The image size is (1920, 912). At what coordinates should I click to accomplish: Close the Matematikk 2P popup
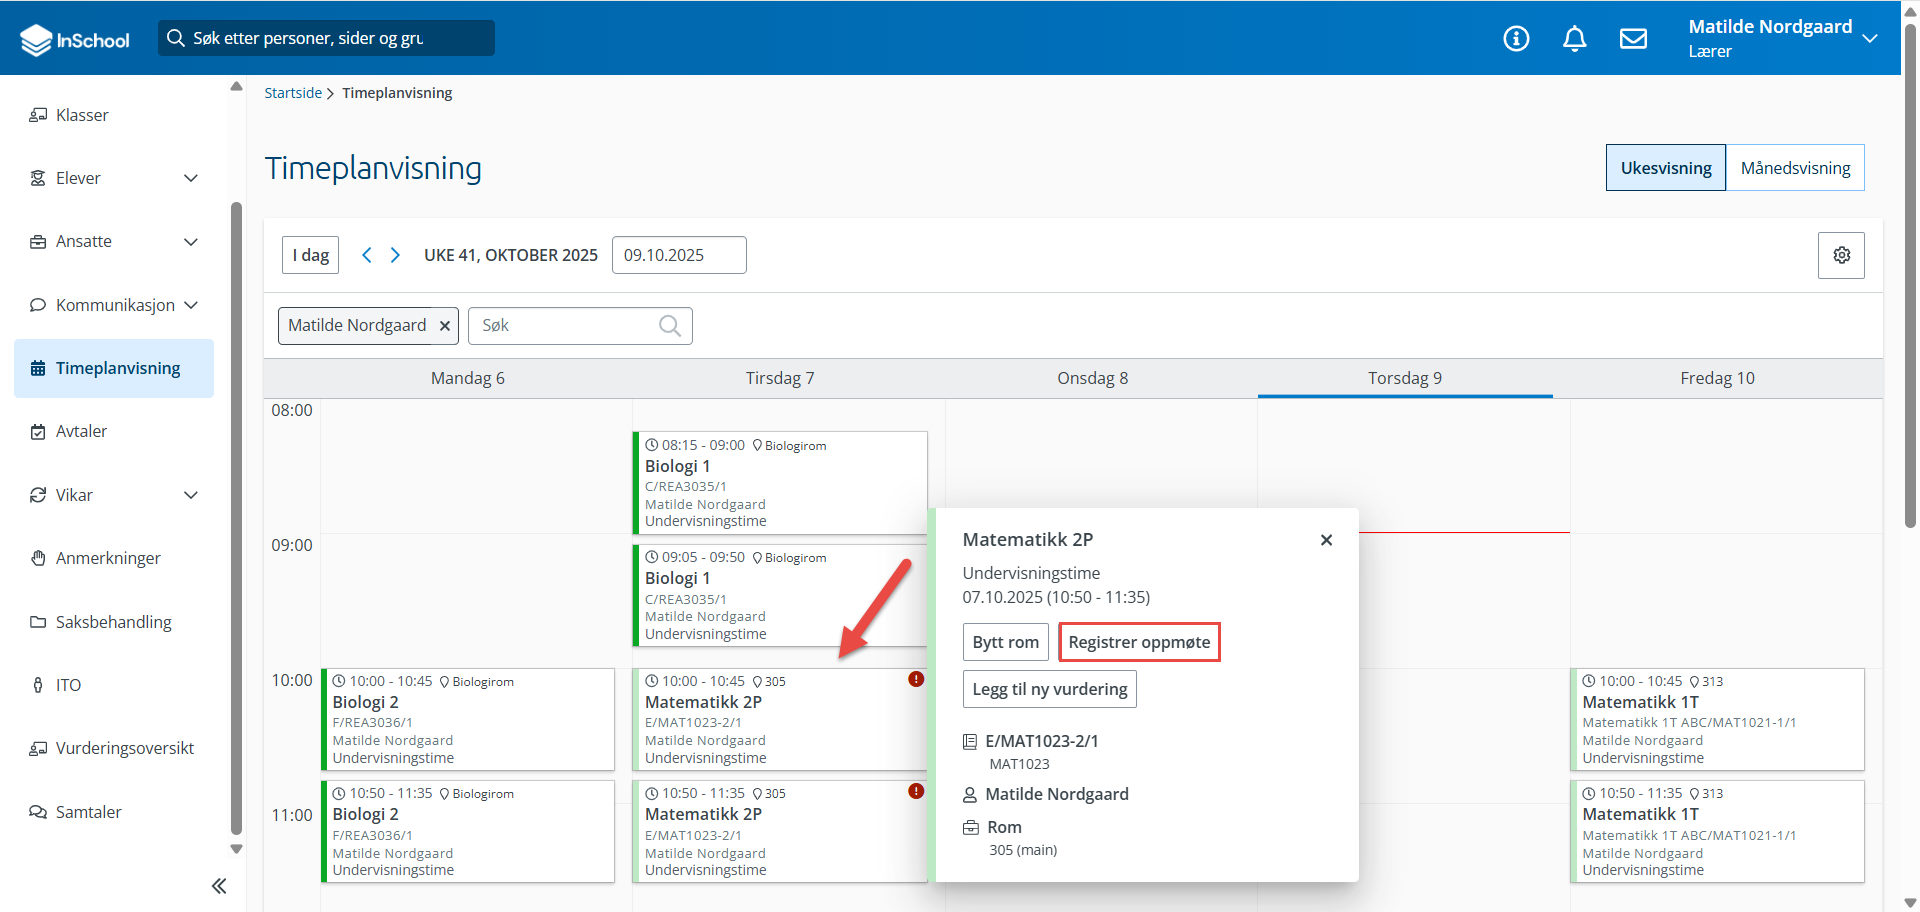coord(1326,540)
